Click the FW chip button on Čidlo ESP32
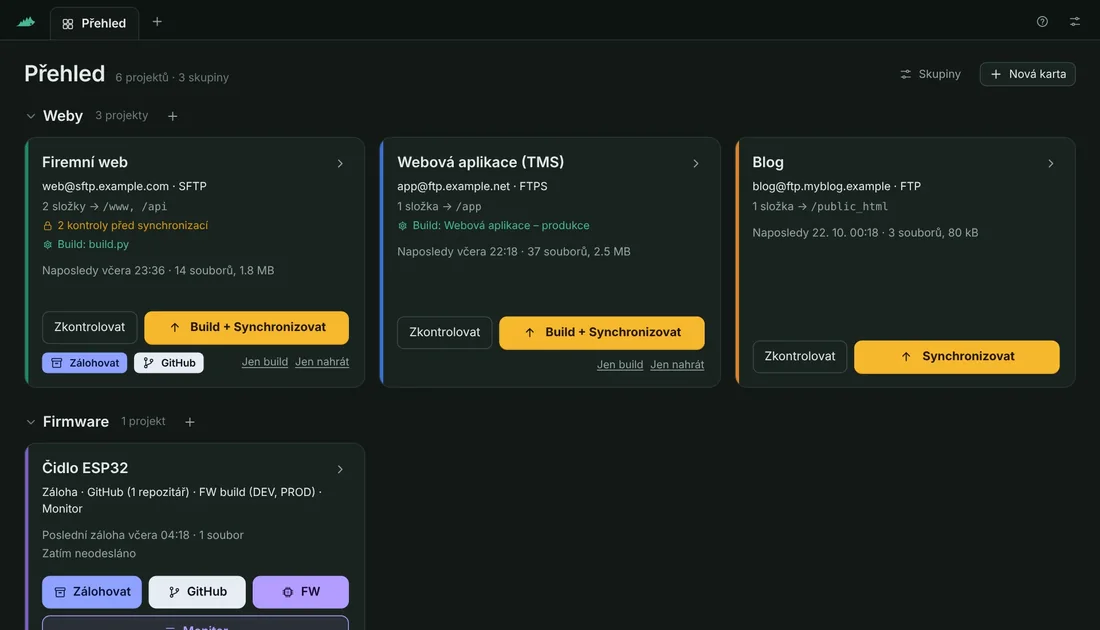 tap(300, 591)
